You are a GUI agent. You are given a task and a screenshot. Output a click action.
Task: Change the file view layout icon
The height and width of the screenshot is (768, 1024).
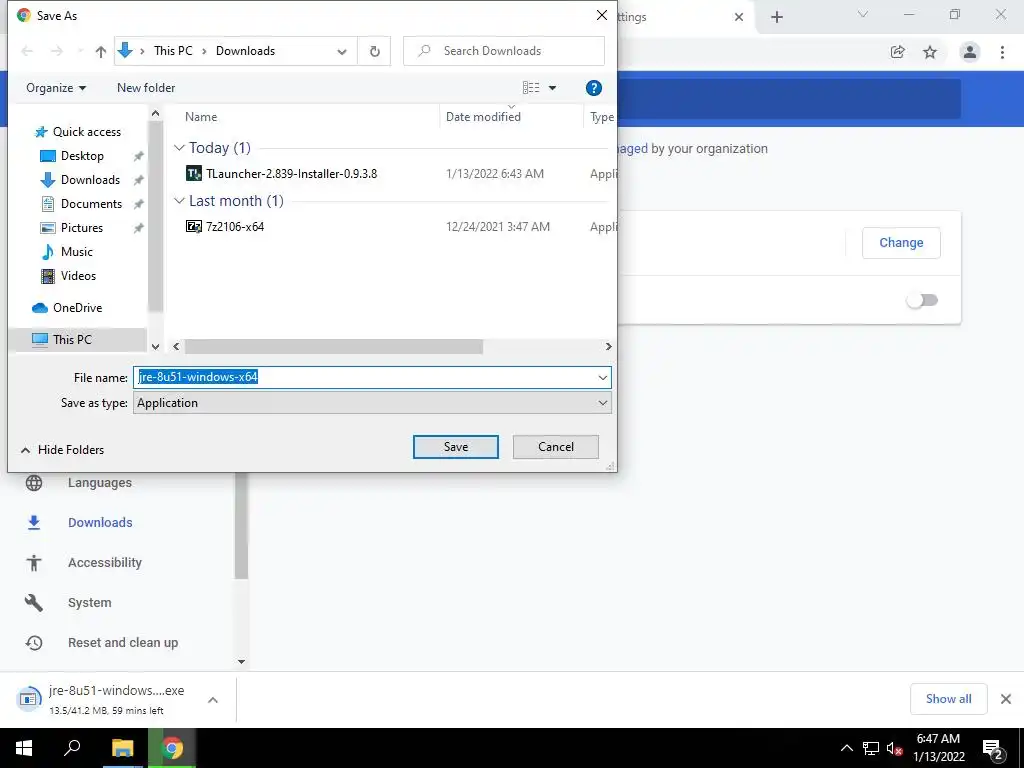pyautogui.click(x=531, y=88)
